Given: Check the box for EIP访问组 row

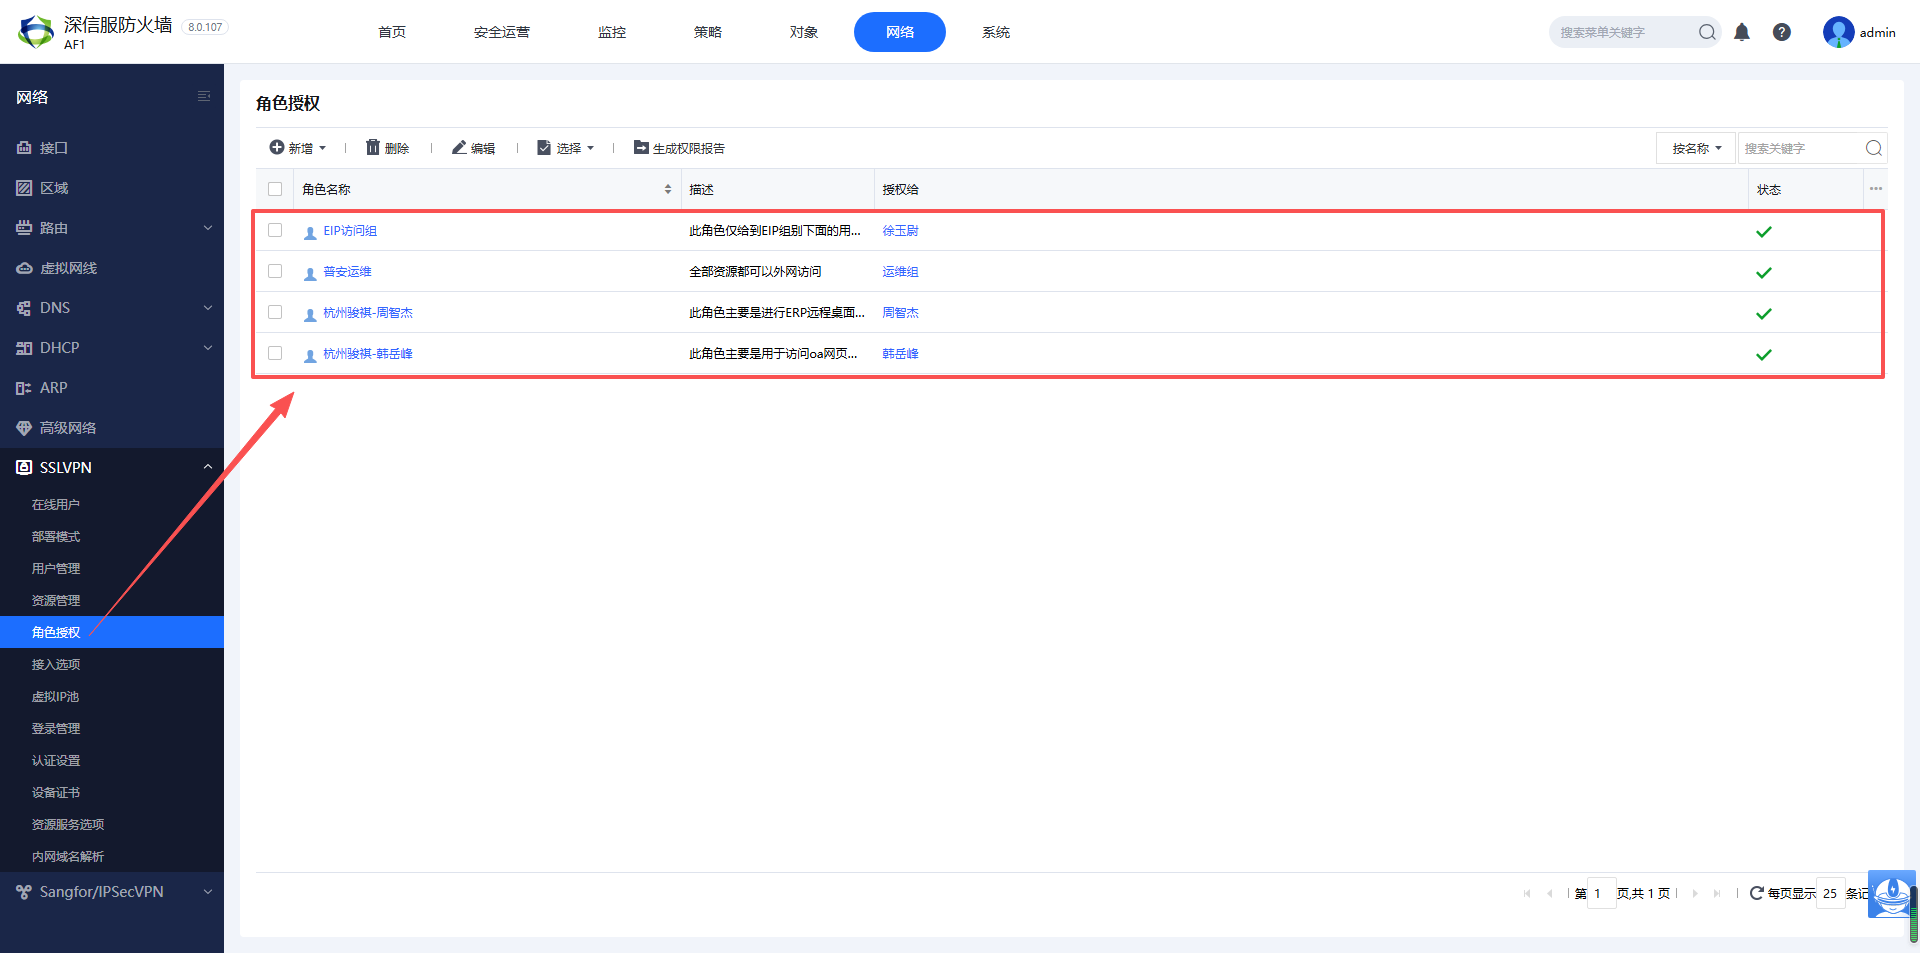Looking at the screenshot, I should click(x=275, y=230).
